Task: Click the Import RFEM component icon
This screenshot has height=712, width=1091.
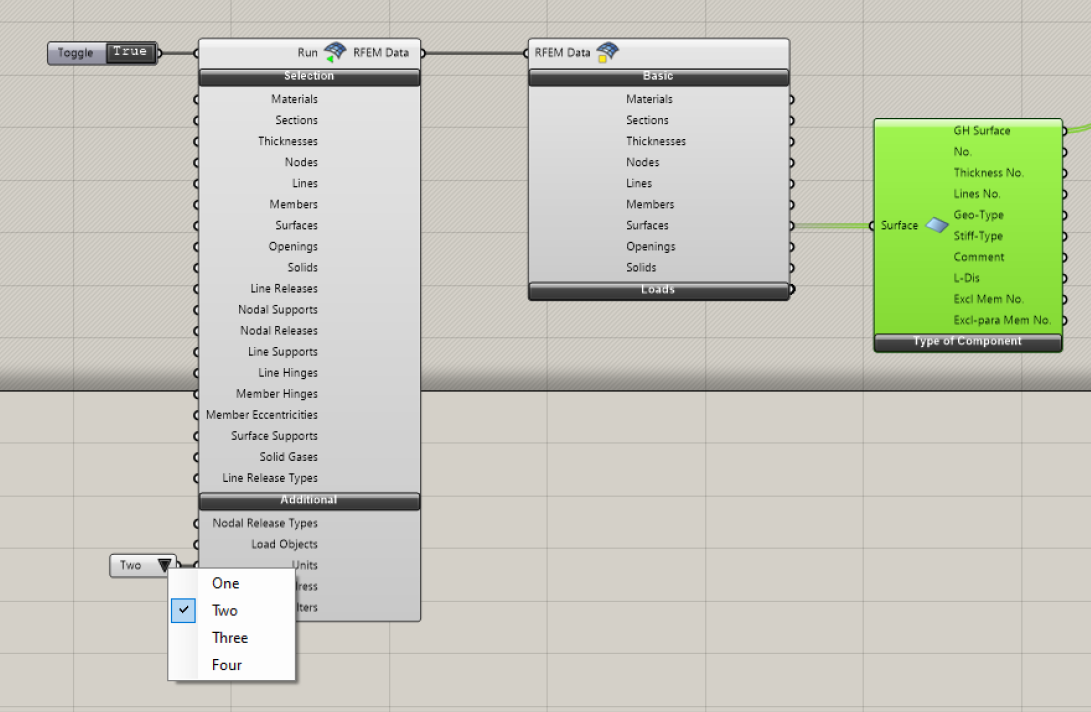Action: click(x=335, y=52)
